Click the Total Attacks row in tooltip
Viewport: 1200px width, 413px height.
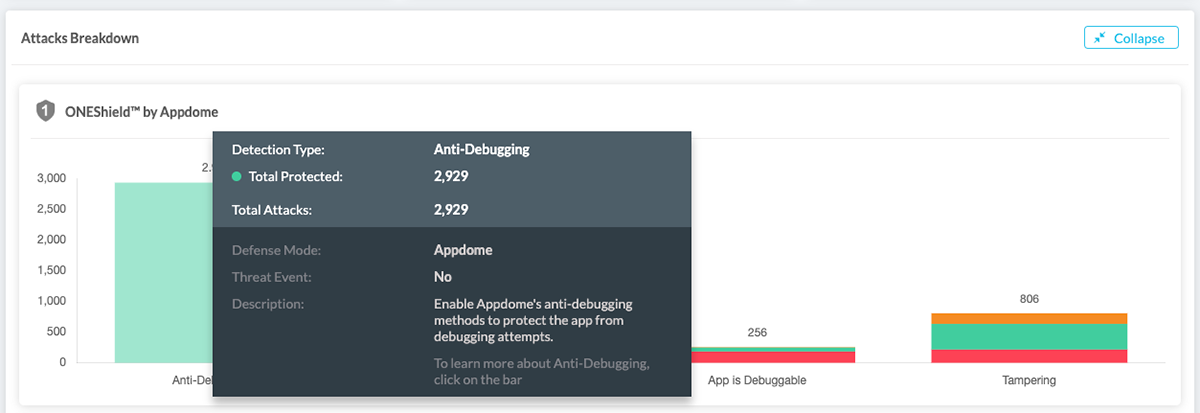(350, 210)
